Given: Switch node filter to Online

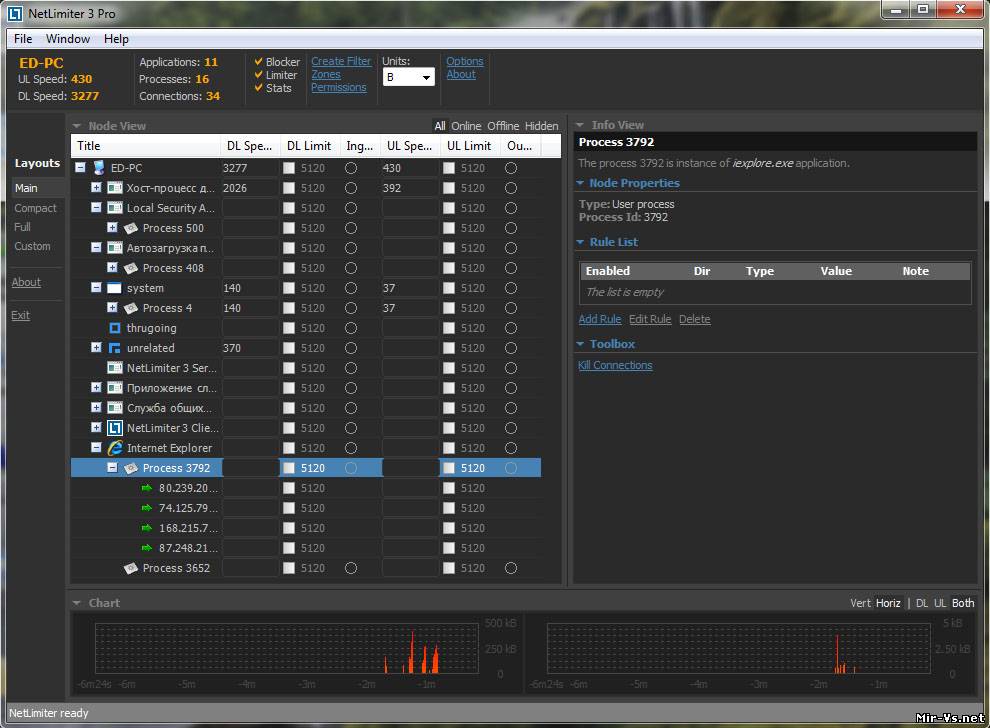Looking at the screenshot, I should [466, 126].
